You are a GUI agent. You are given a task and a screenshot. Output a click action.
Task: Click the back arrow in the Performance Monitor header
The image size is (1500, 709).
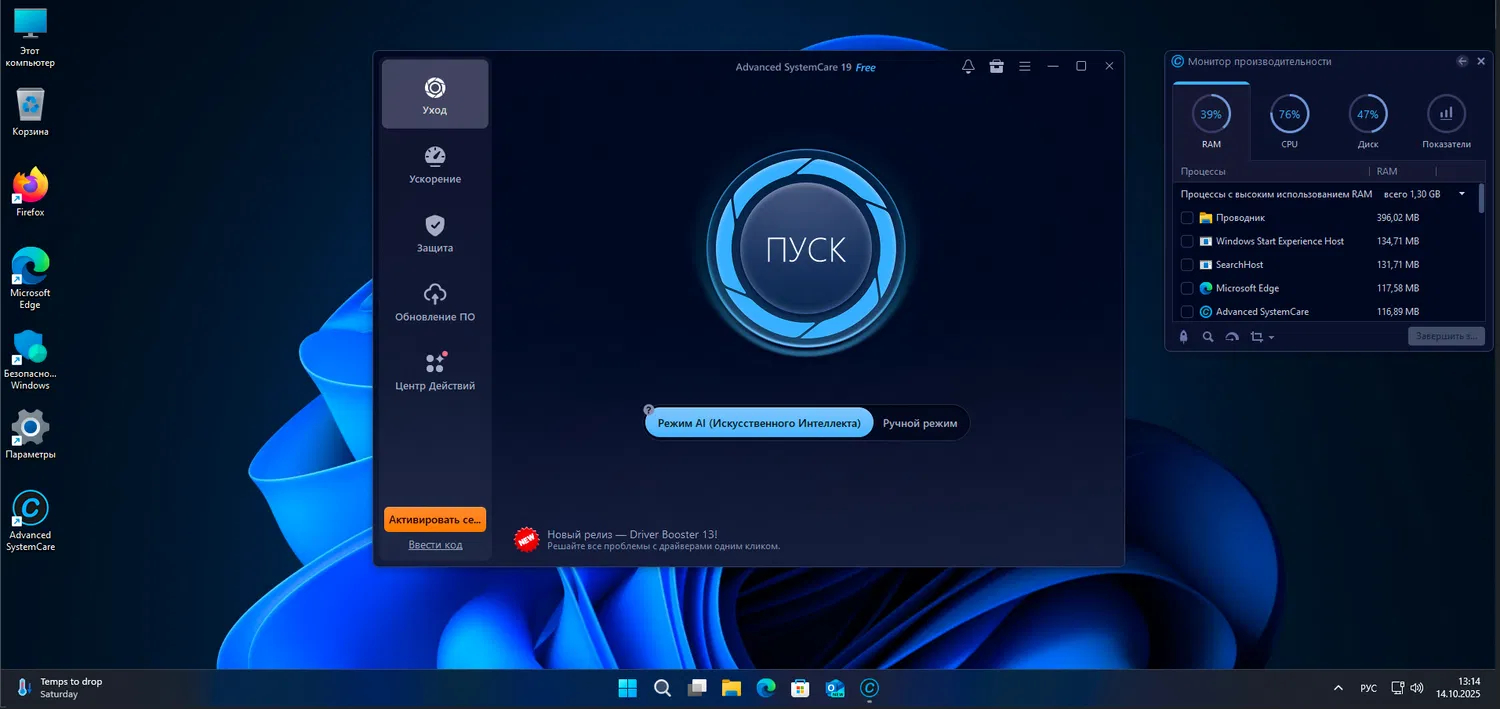coord(1462,61)
